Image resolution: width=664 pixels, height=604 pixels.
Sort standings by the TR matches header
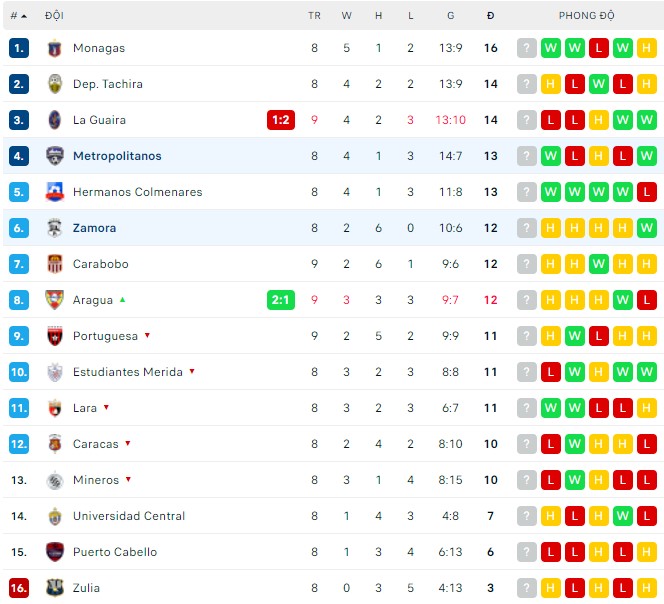coord(314,16)
